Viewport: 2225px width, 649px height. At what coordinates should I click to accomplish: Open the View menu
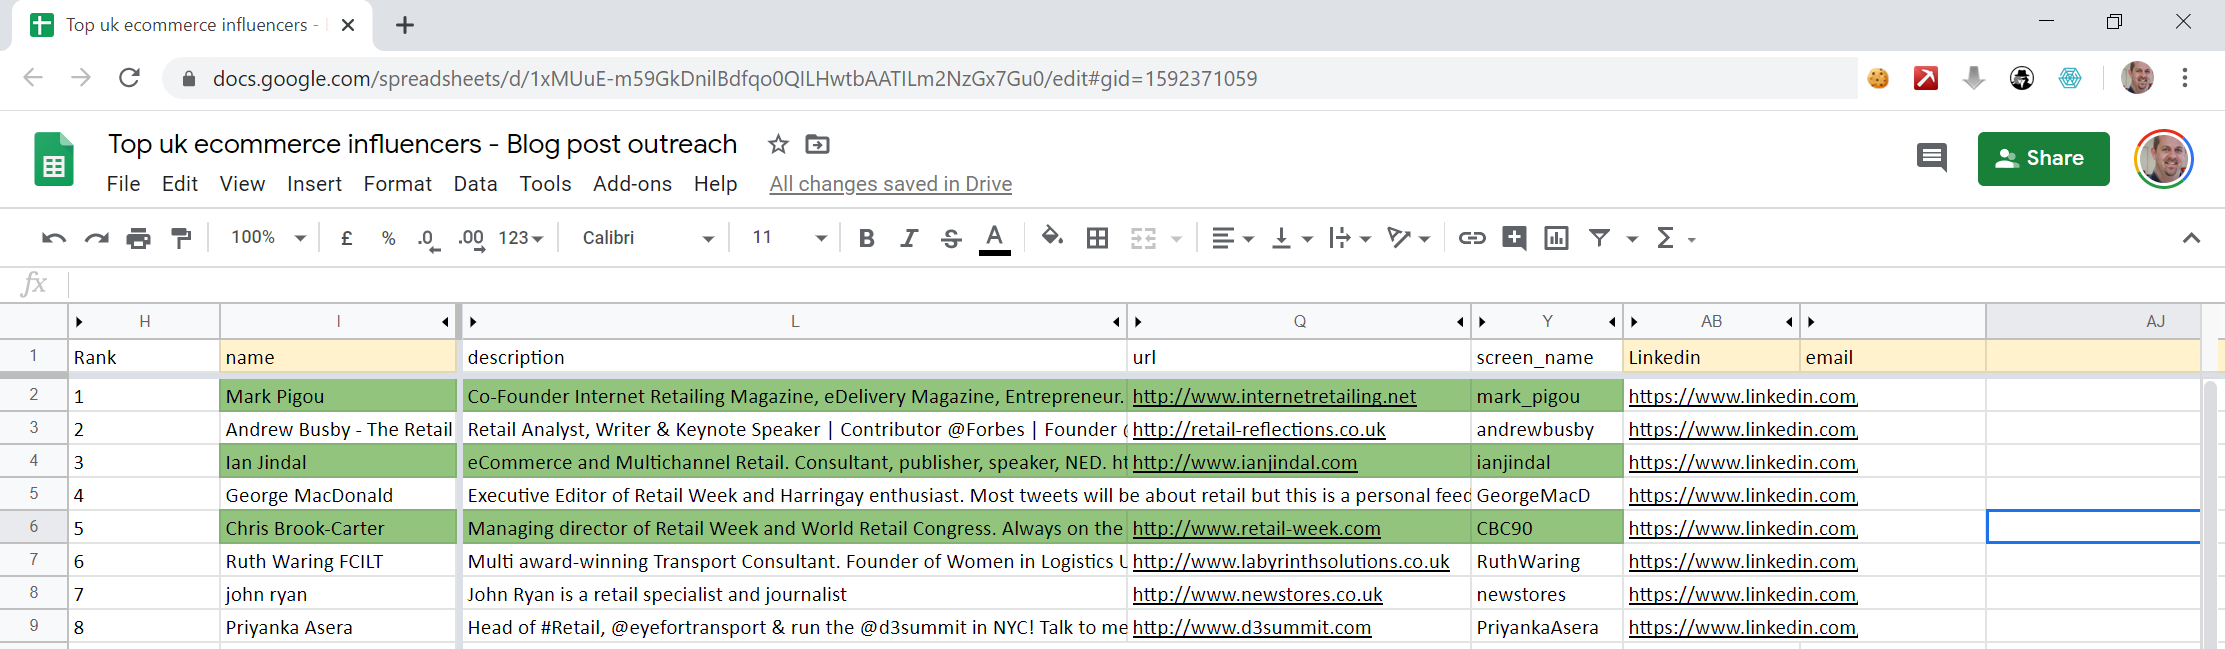[242, 184]
